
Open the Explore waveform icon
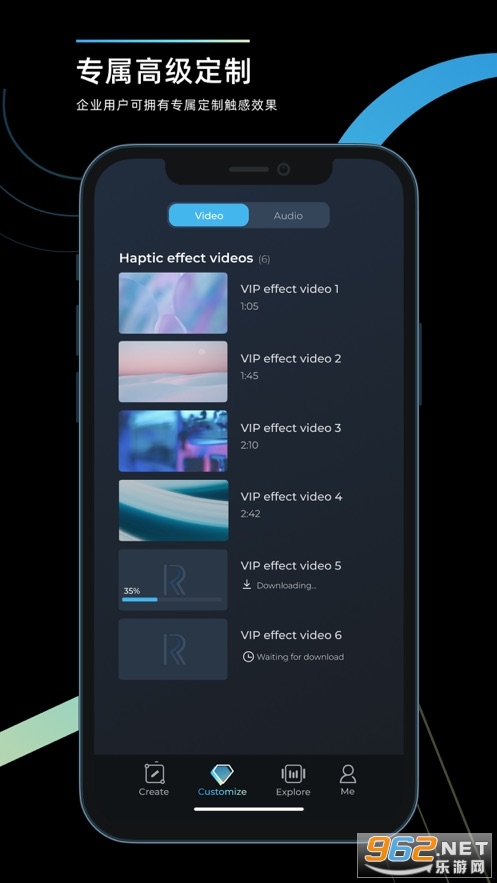[x=293, y=774]
